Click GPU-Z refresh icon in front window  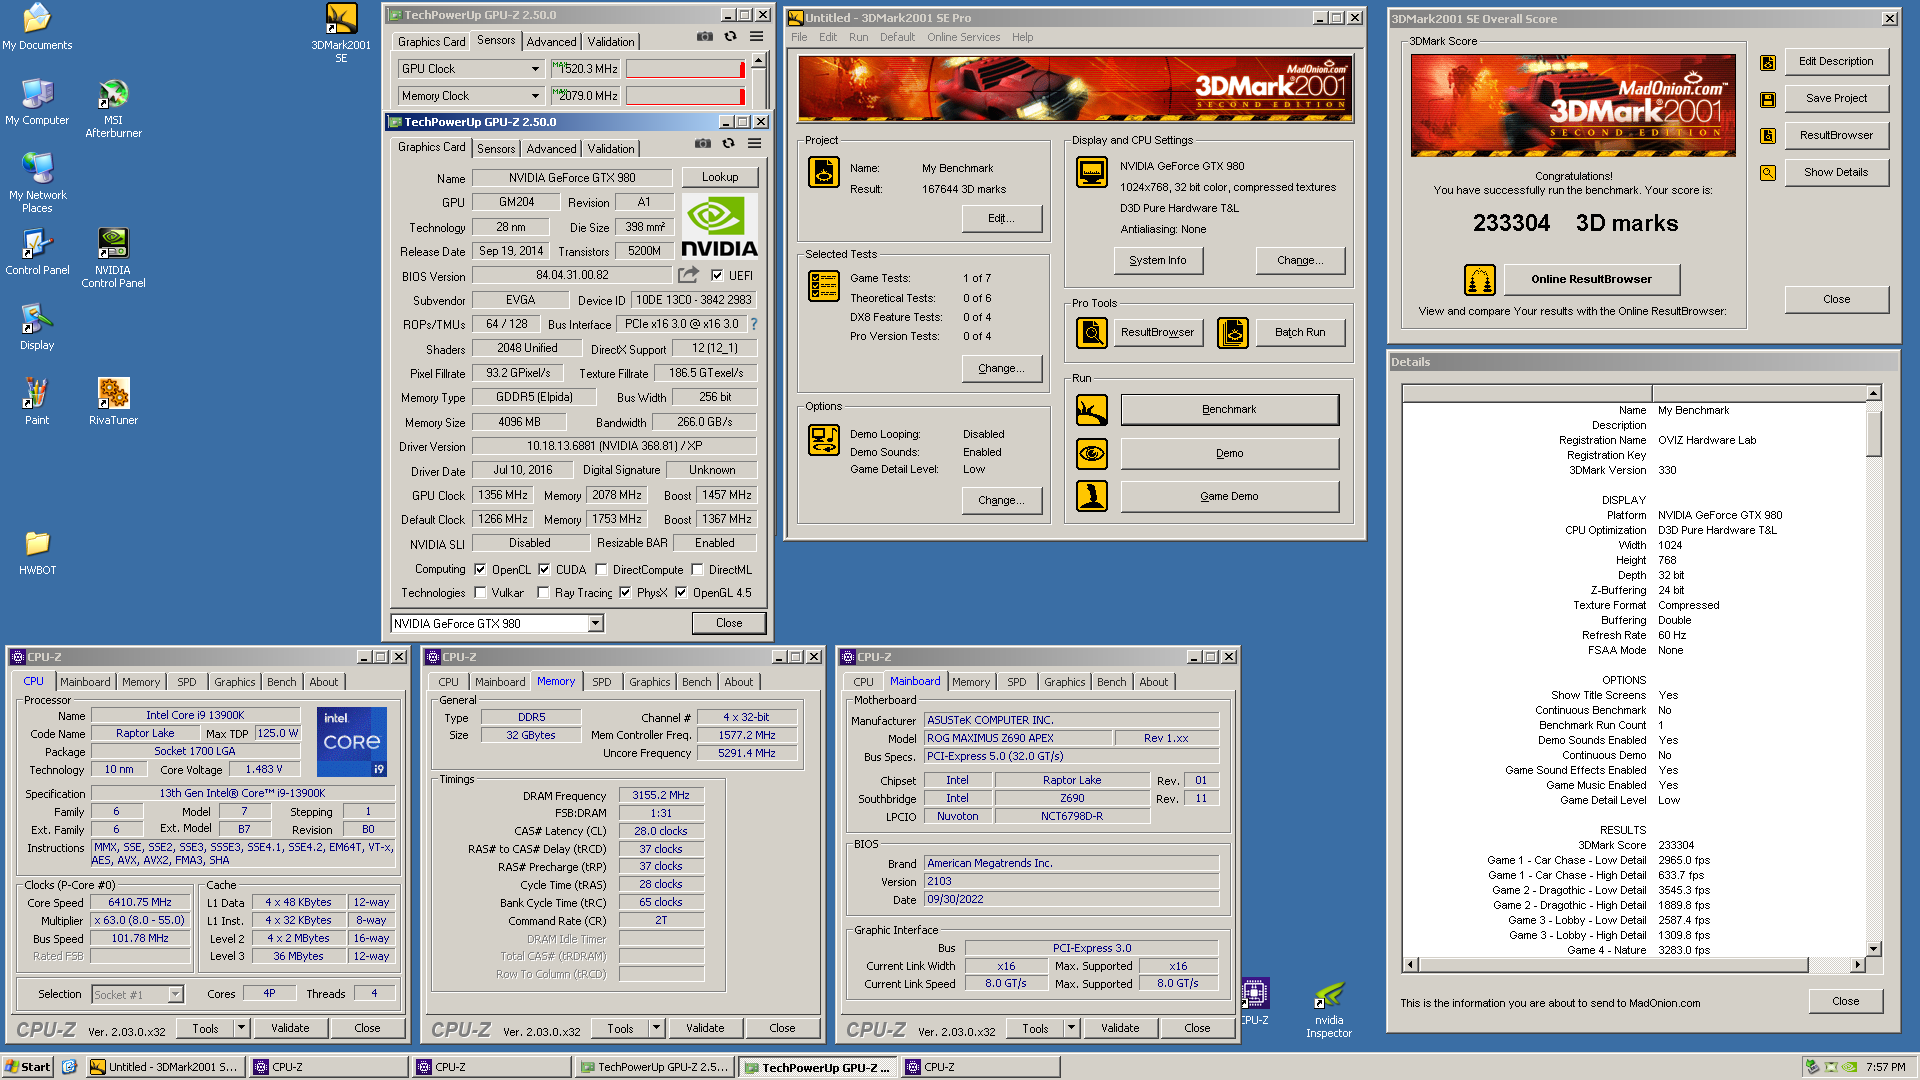(x=728, y=144)
